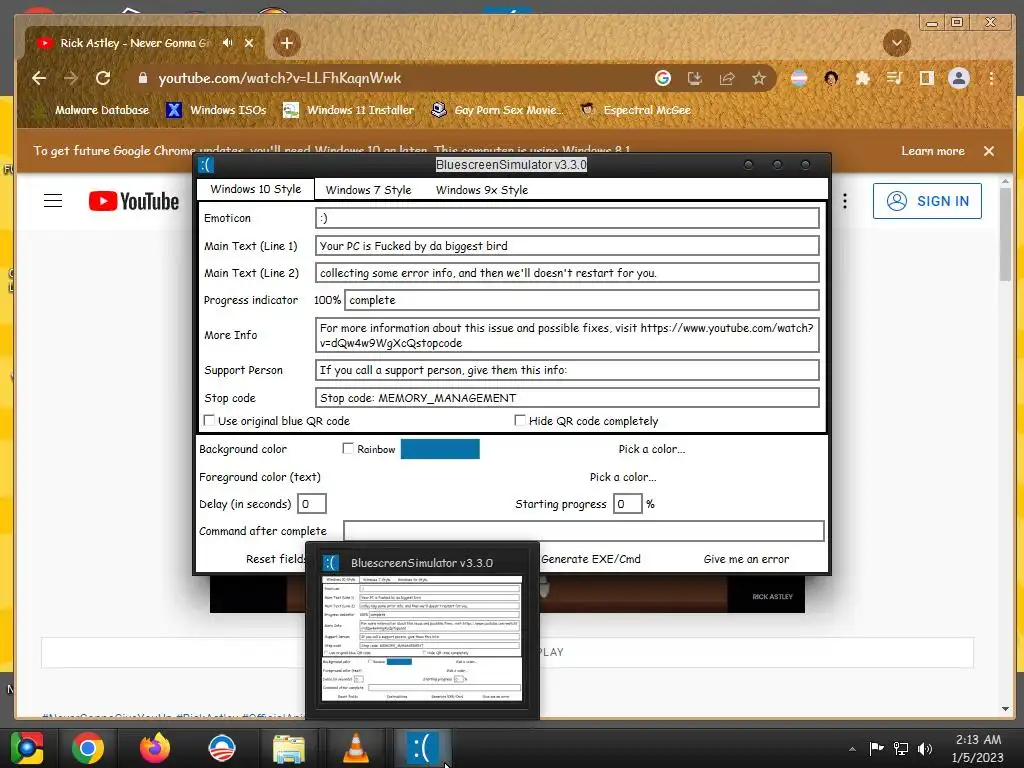Open YouTube hamburger menu

pyautogui.click(x=53, y=200)
